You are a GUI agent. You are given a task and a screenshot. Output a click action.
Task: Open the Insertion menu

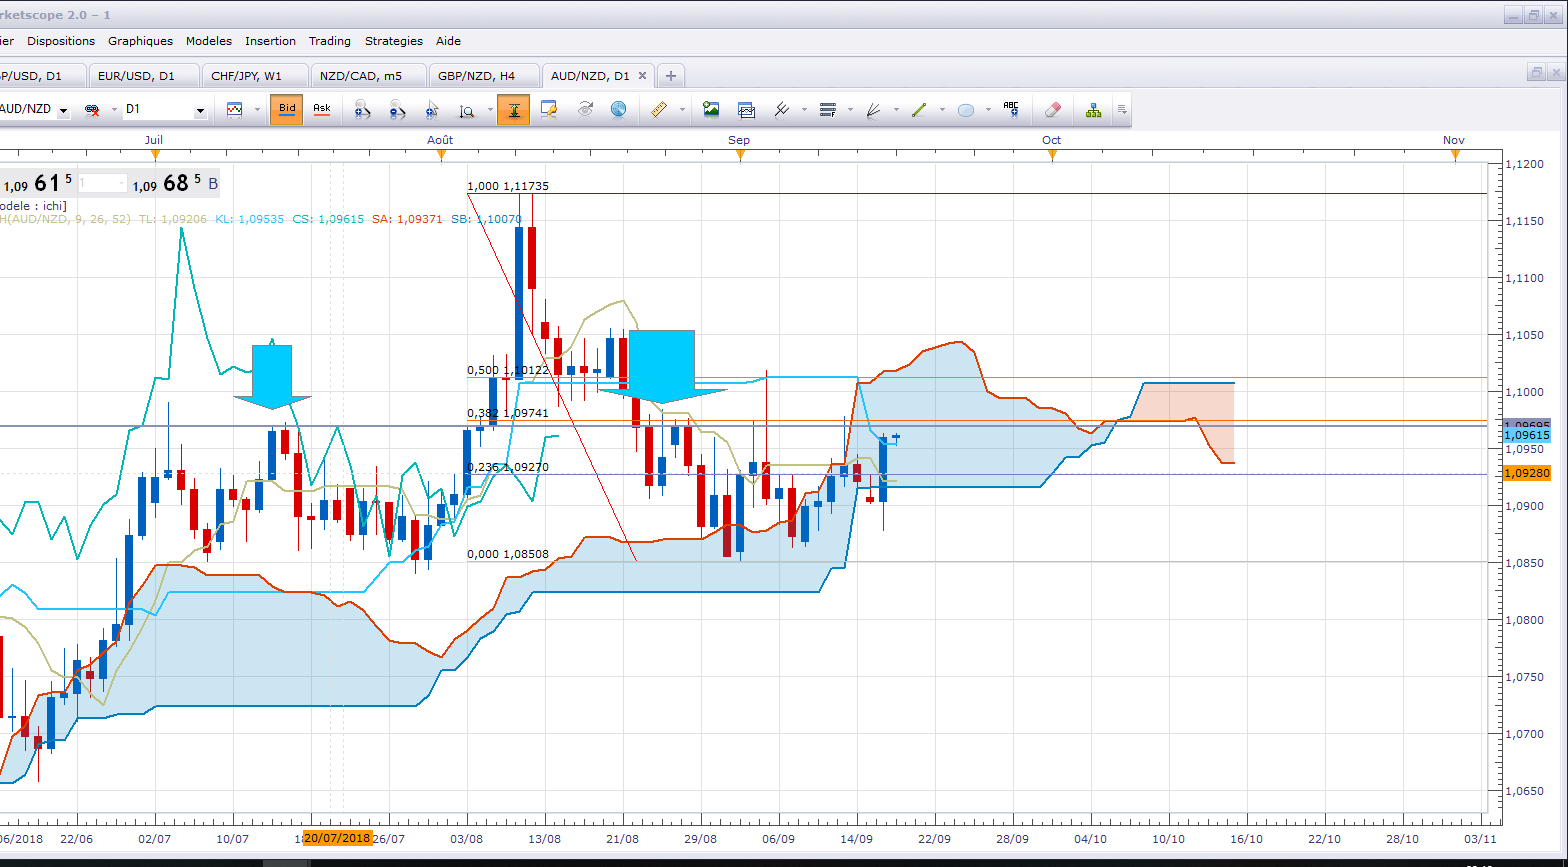(x=270, y=41)
